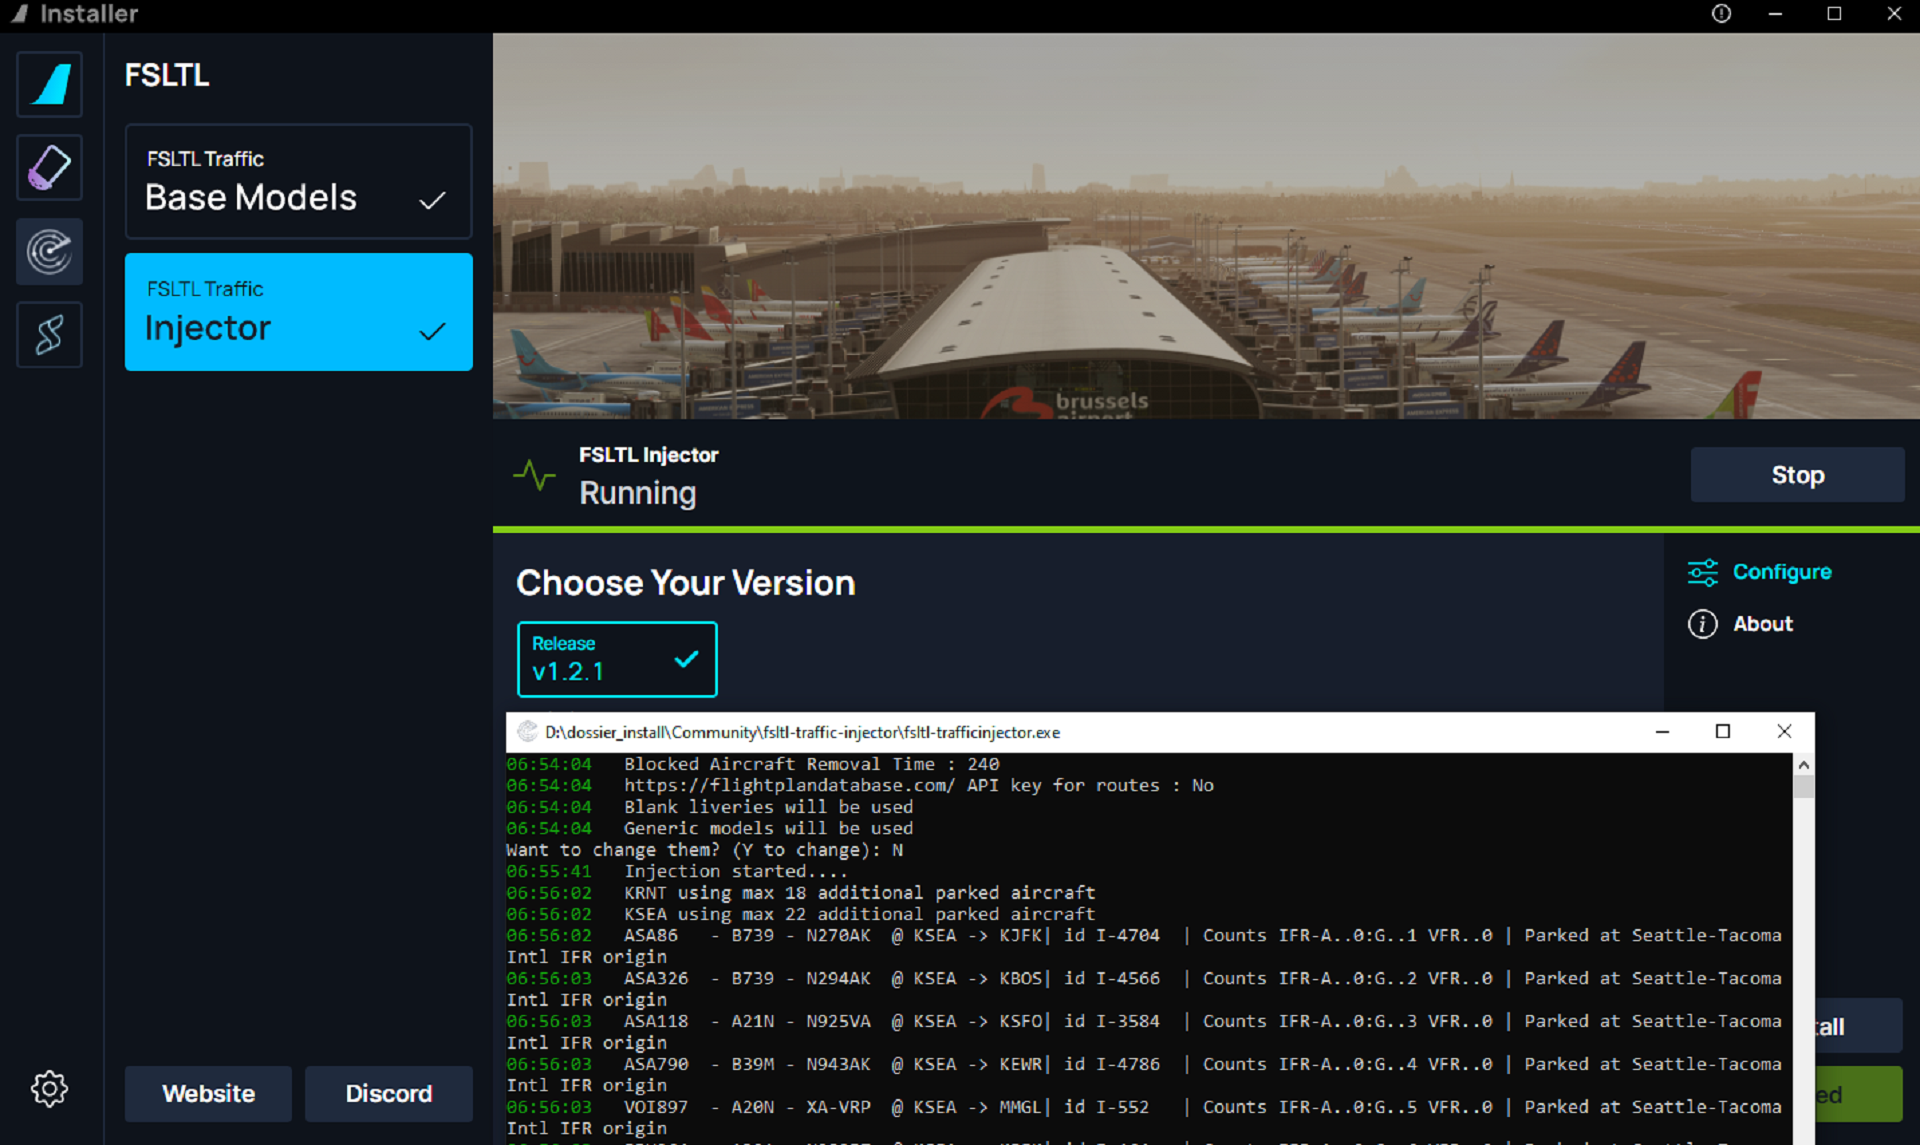This screenshot has width=1920, height=1145.
Task: Click the console window executable path title
Action: click(802, 732)
